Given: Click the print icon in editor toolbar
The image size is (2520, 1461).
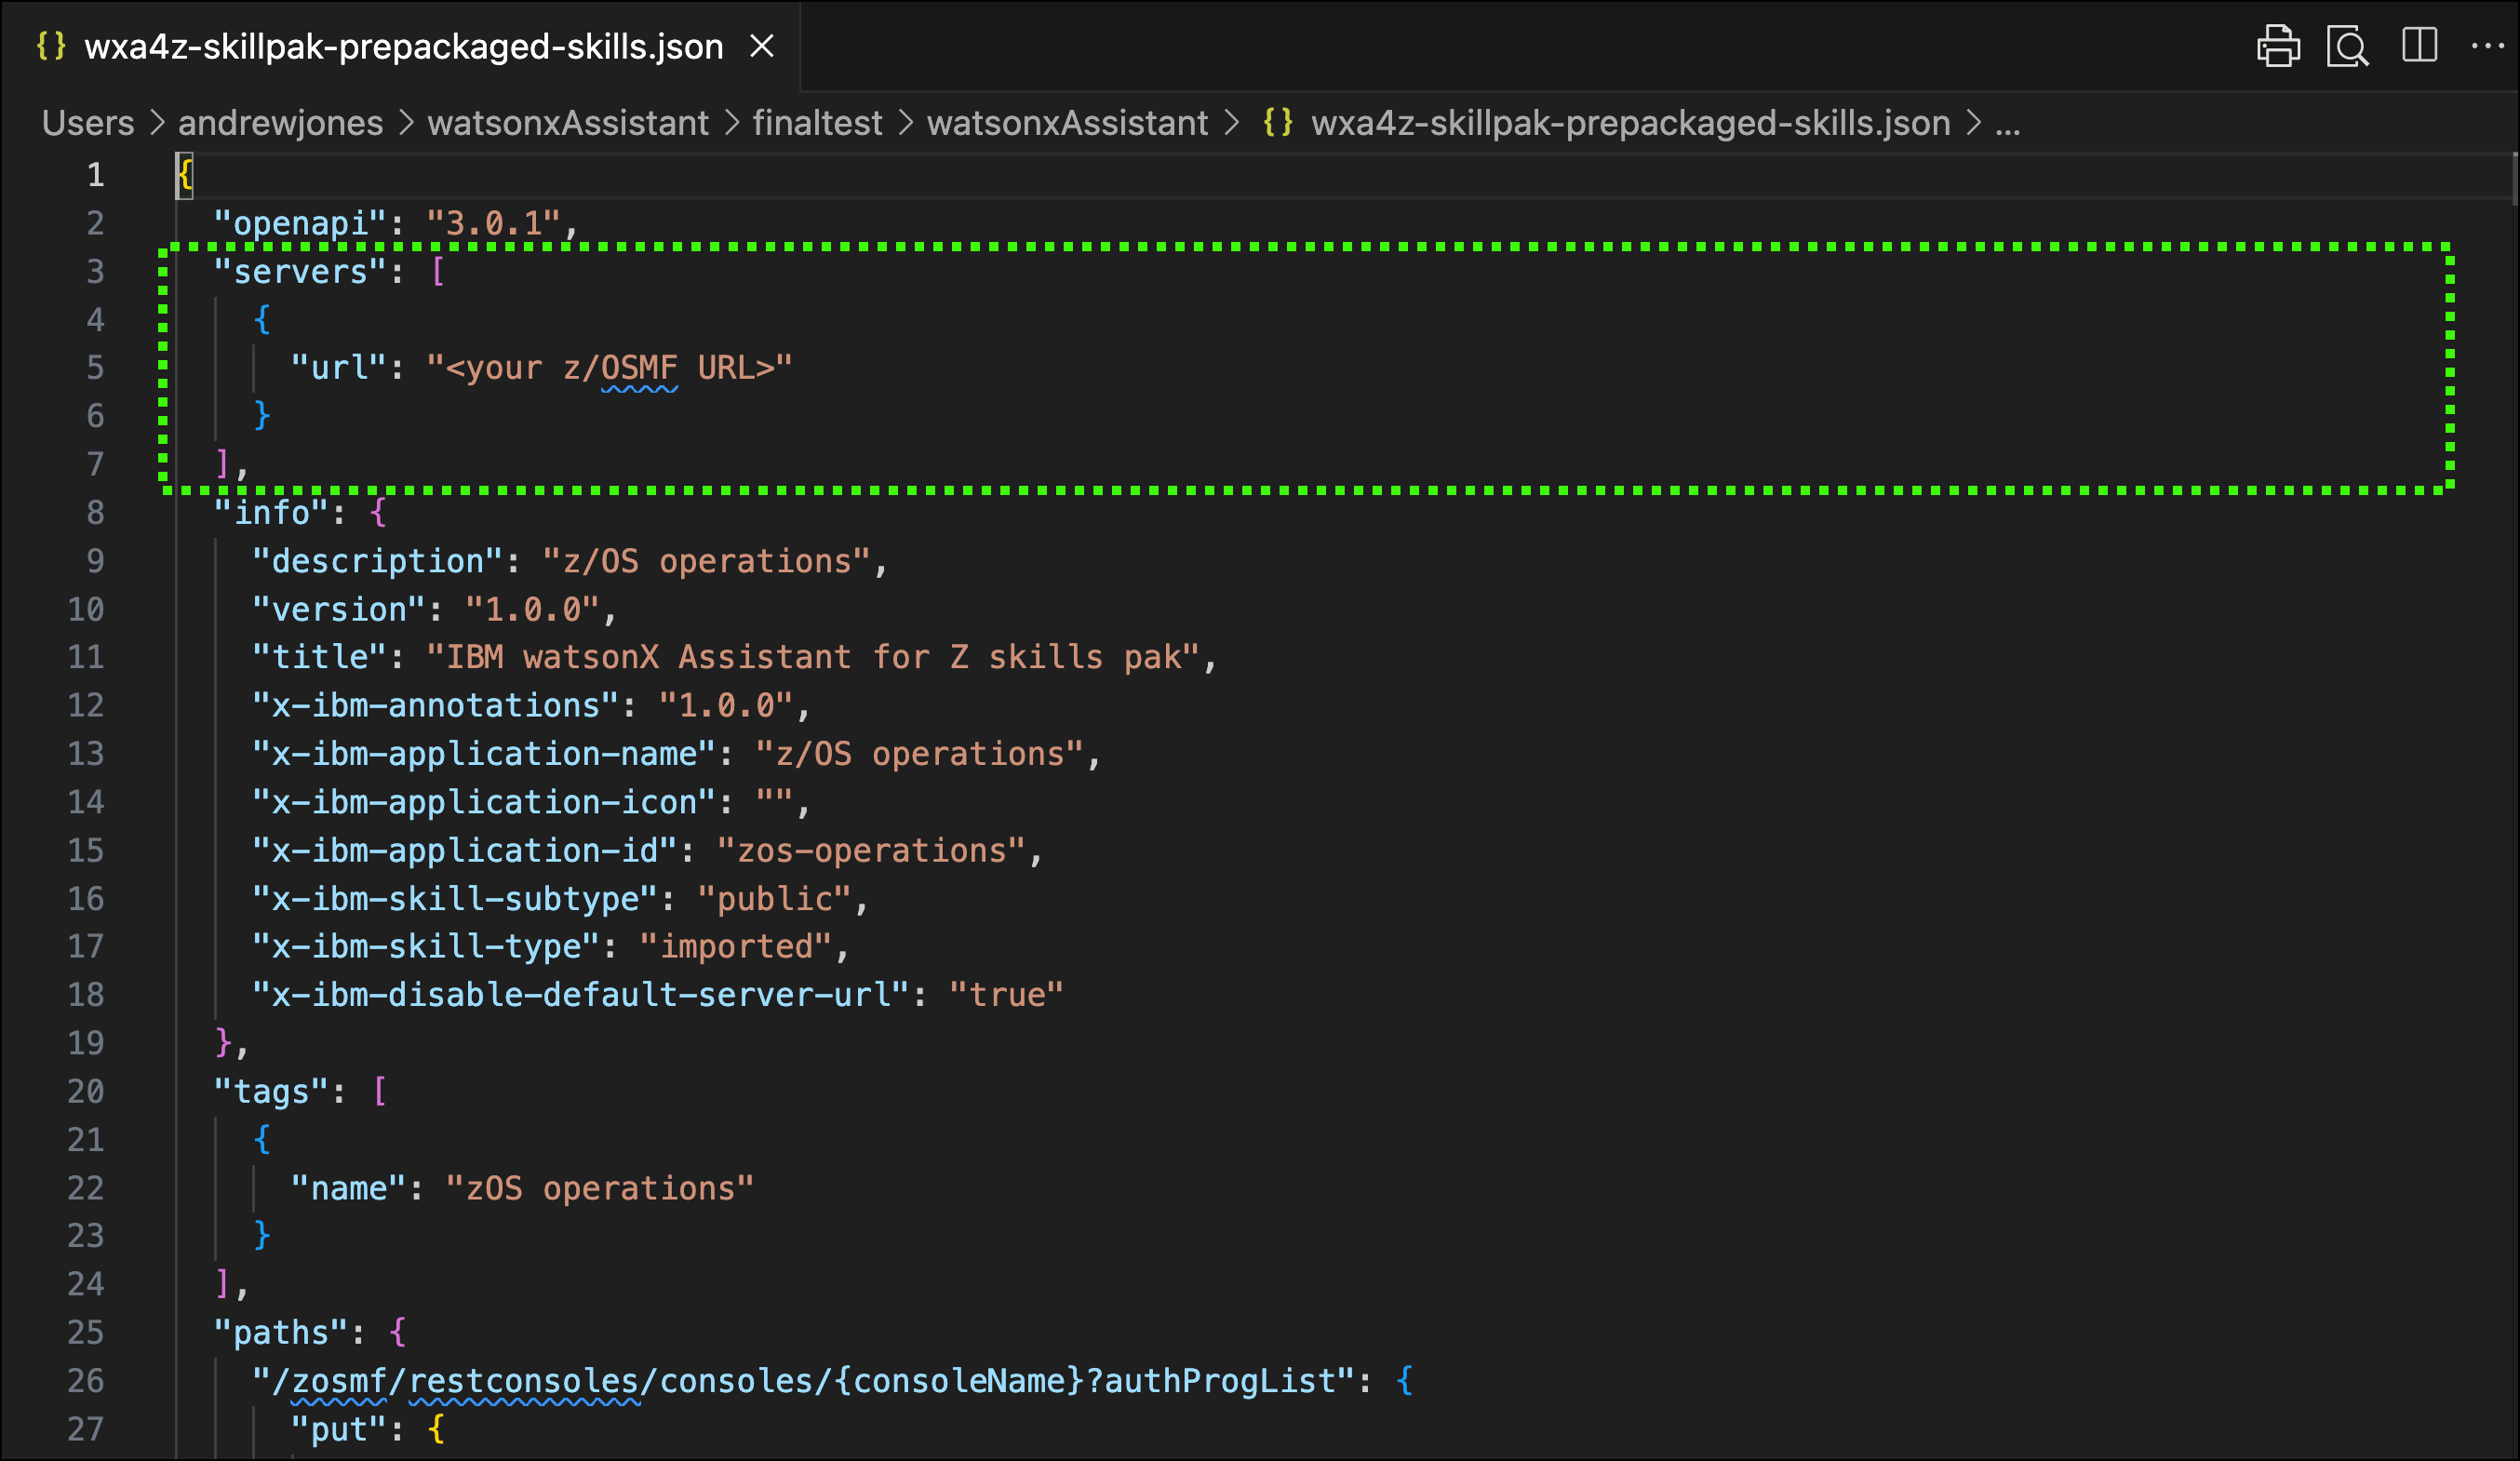Looking at the screenshot, I should tap(2277, 46).
